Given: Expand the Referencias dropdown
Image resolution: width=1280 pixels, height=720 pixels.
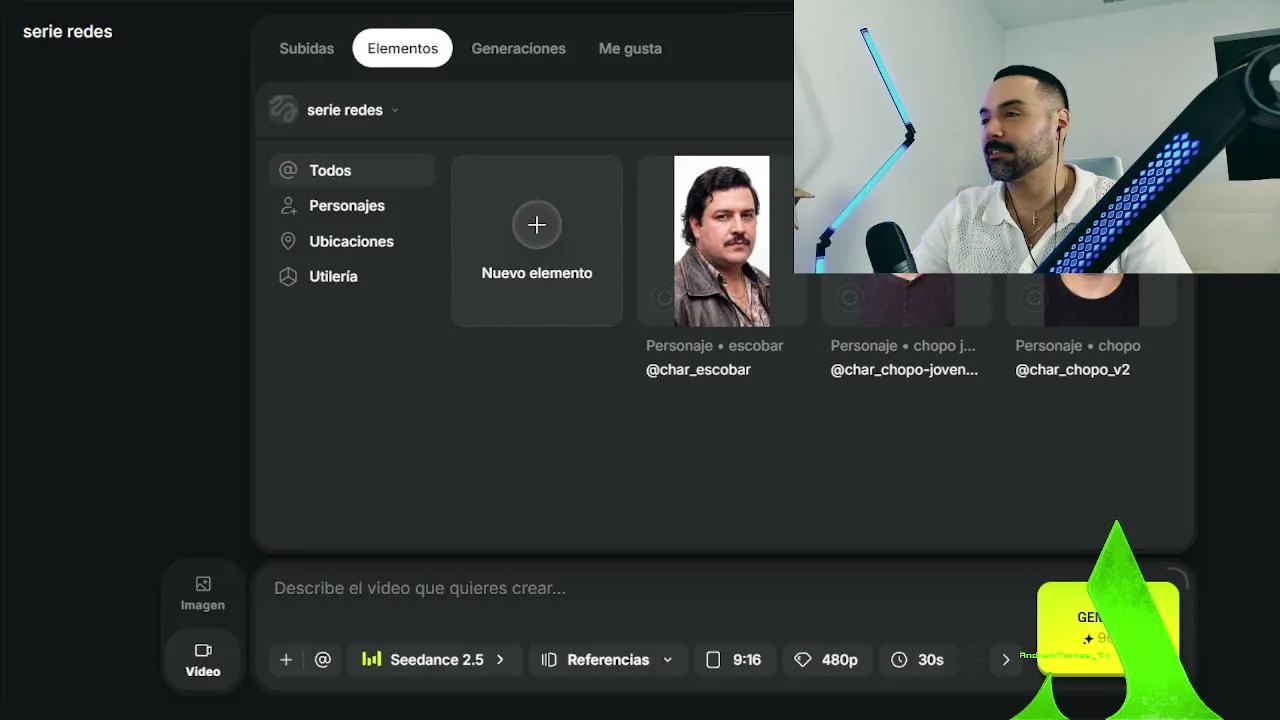Looking at the screenshot, I should pos(608,660).
